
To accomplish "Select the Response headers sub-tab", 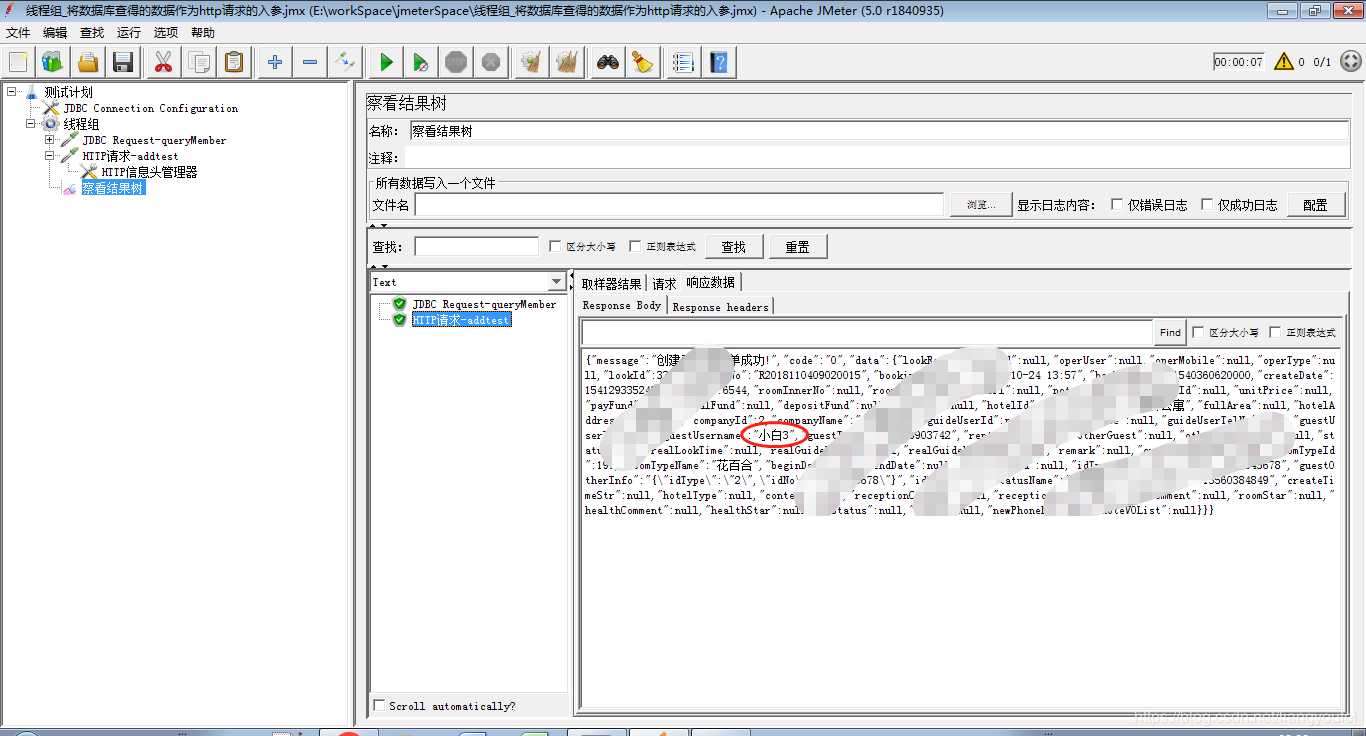I will 721,307.
